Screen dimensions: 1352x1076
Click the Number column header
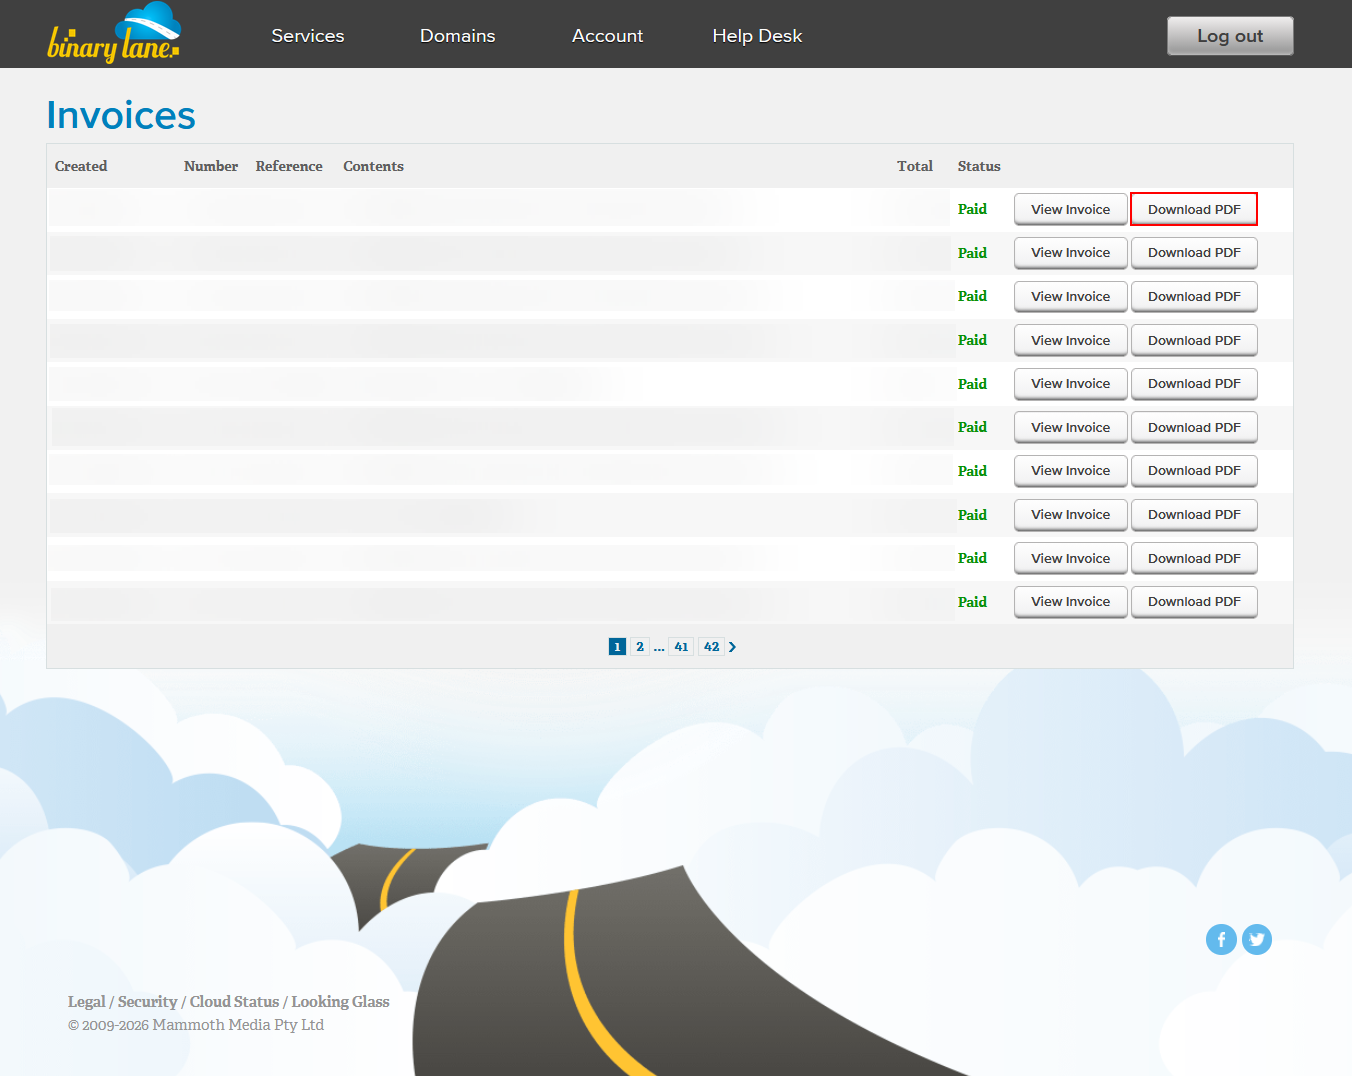pyautogui.click(x=211, y=167)
